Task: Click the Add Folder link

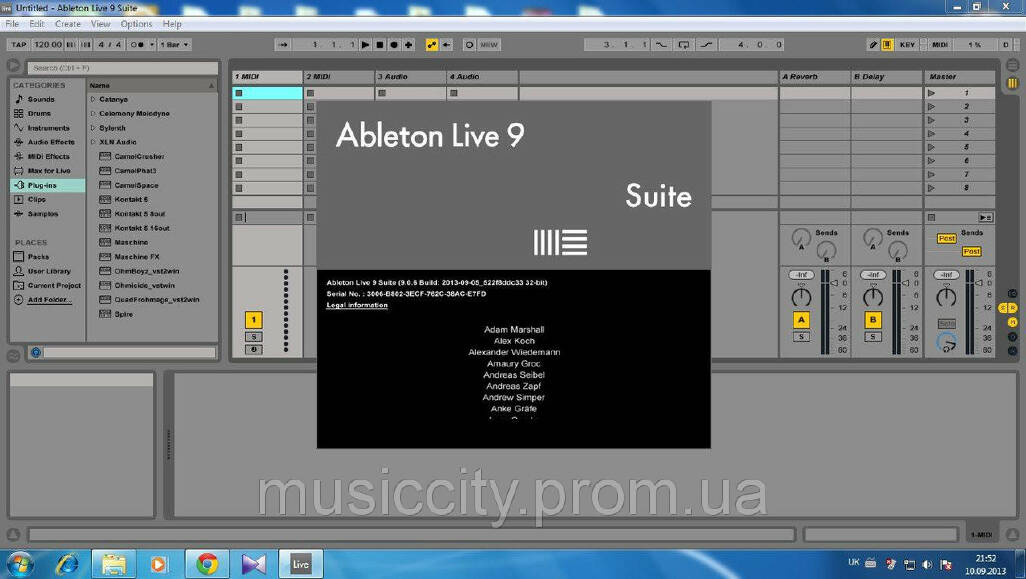Action: [50, 300]
